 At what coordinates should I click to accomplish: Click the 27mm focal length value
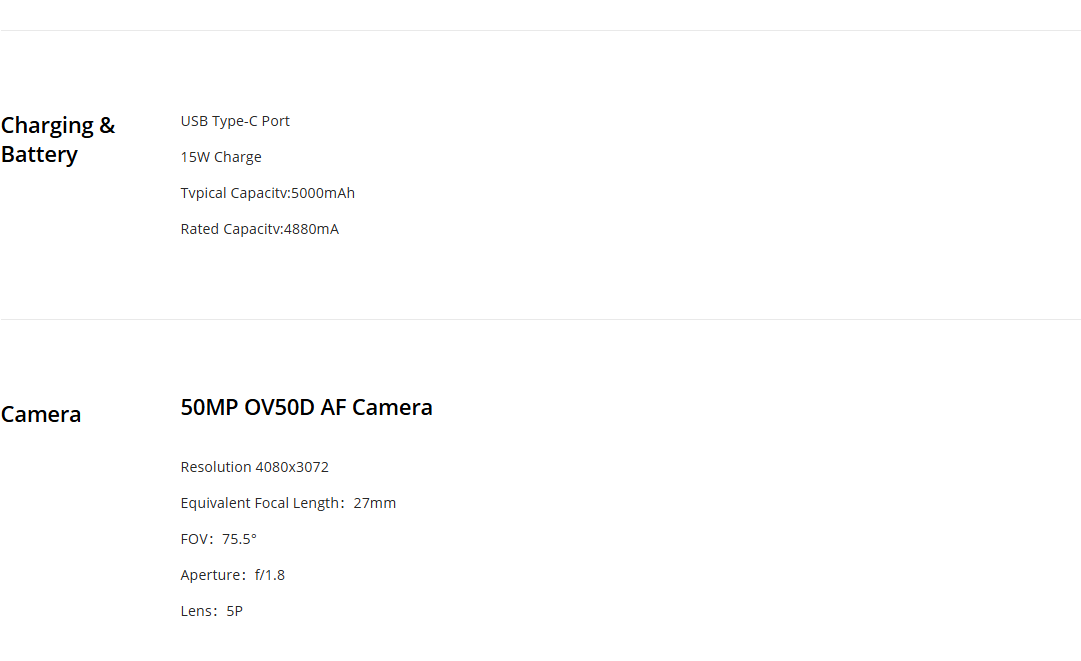(375, 503)
